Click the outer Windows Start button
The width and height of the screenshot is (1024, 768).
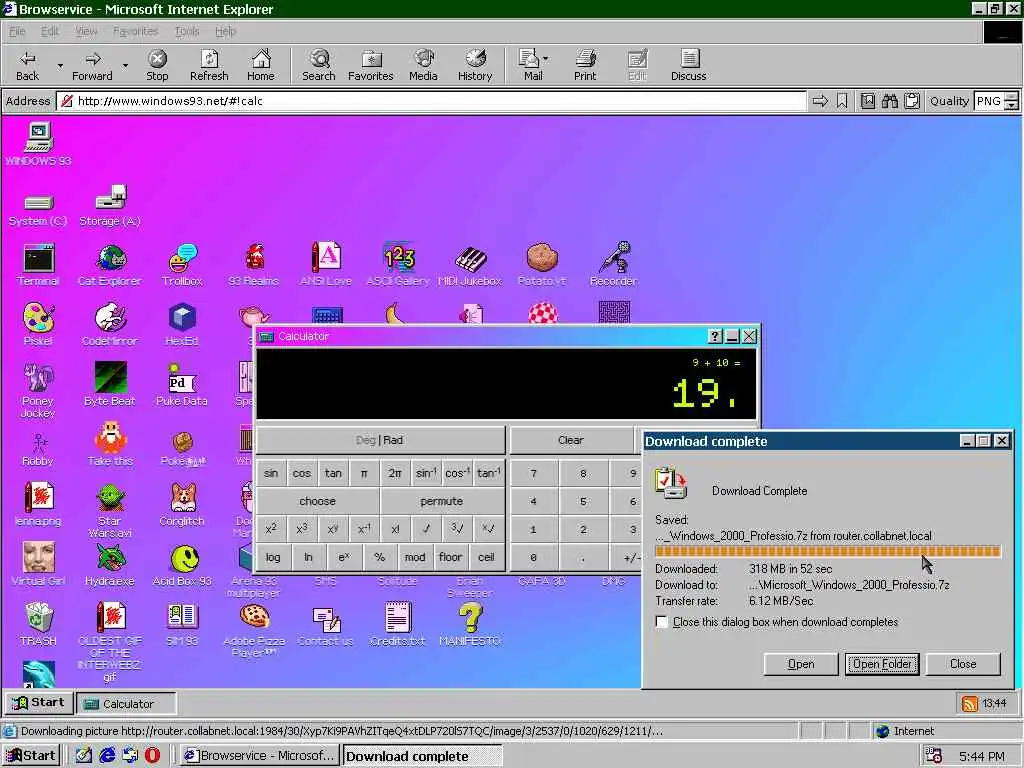[x=31, y=756]
